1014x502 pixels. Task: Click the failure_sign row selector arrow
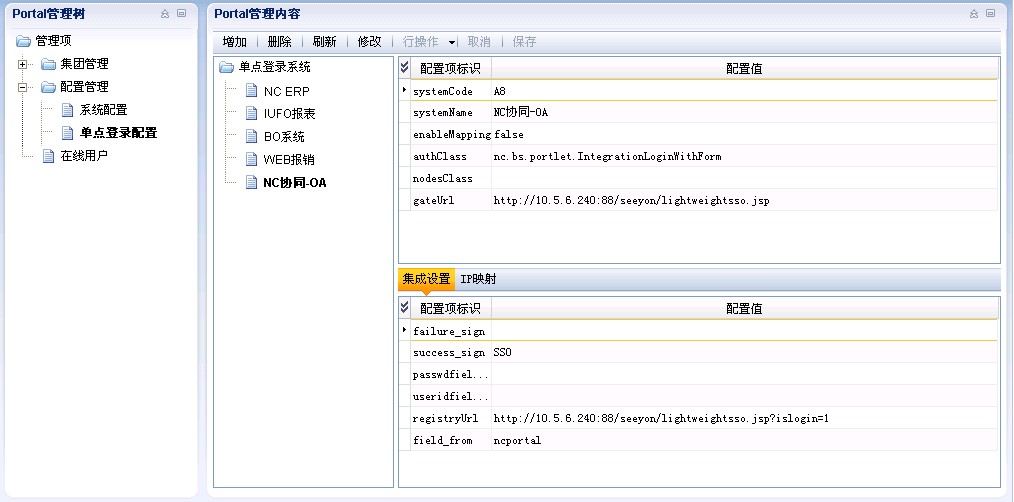click(x=405, y=331)
